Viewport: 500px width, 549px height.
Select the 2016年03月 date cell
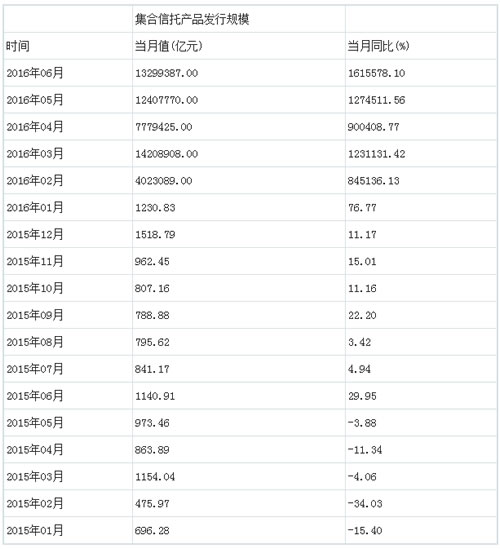[35, 154]
